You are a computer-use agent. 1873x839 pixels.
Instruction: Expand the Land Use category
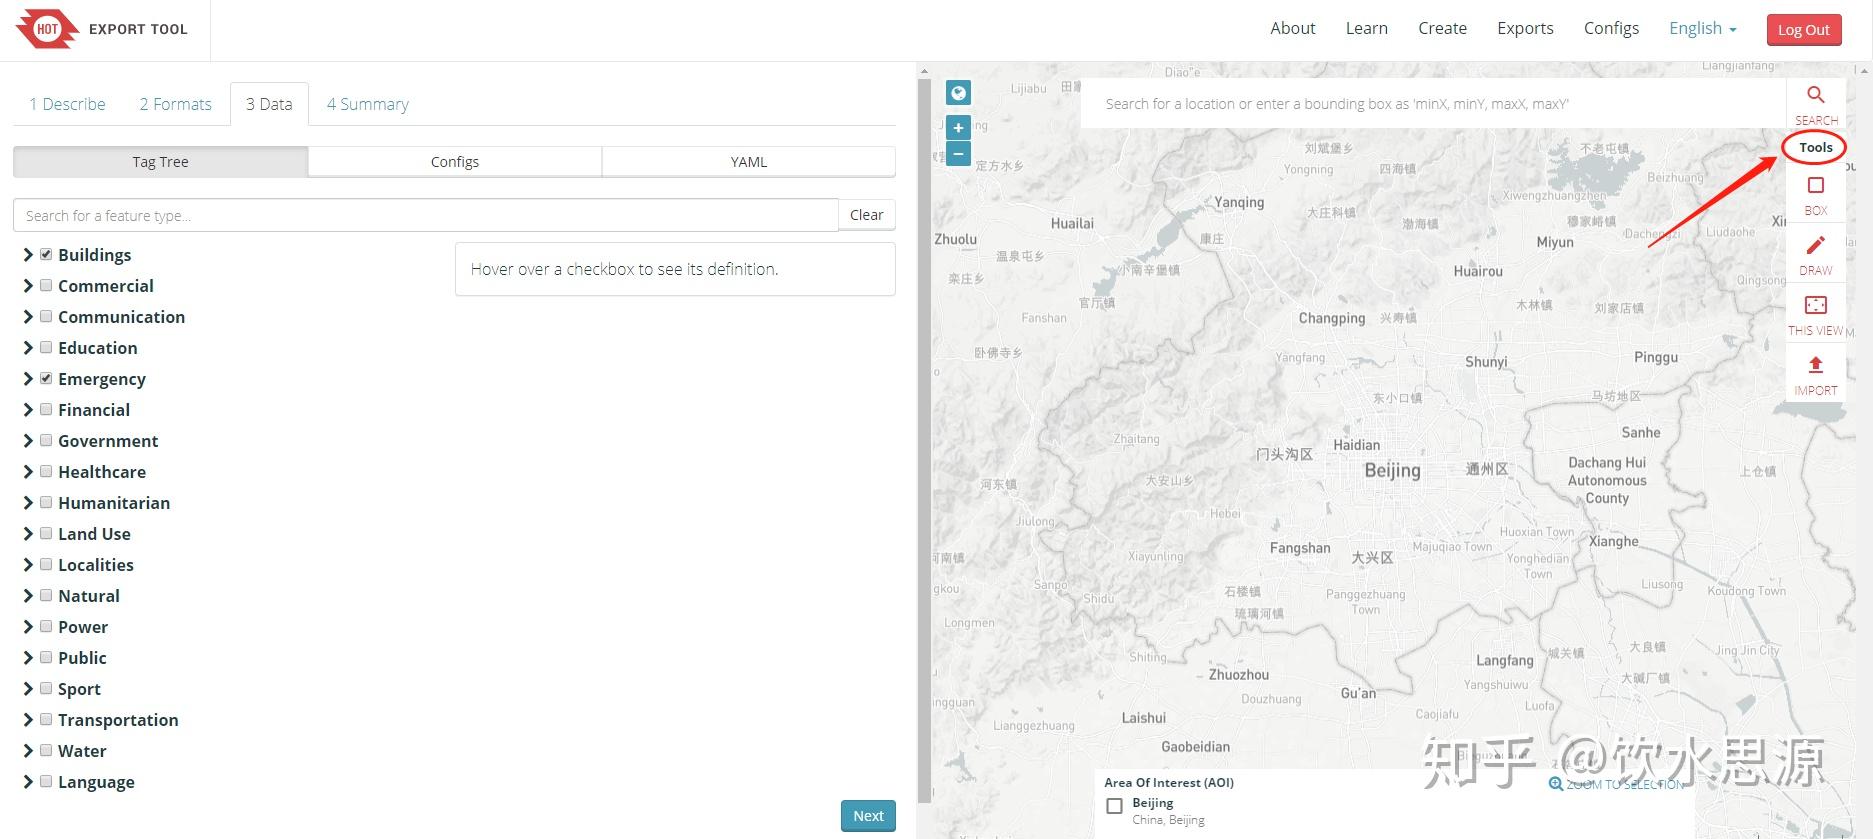click(x=28, y=534)
